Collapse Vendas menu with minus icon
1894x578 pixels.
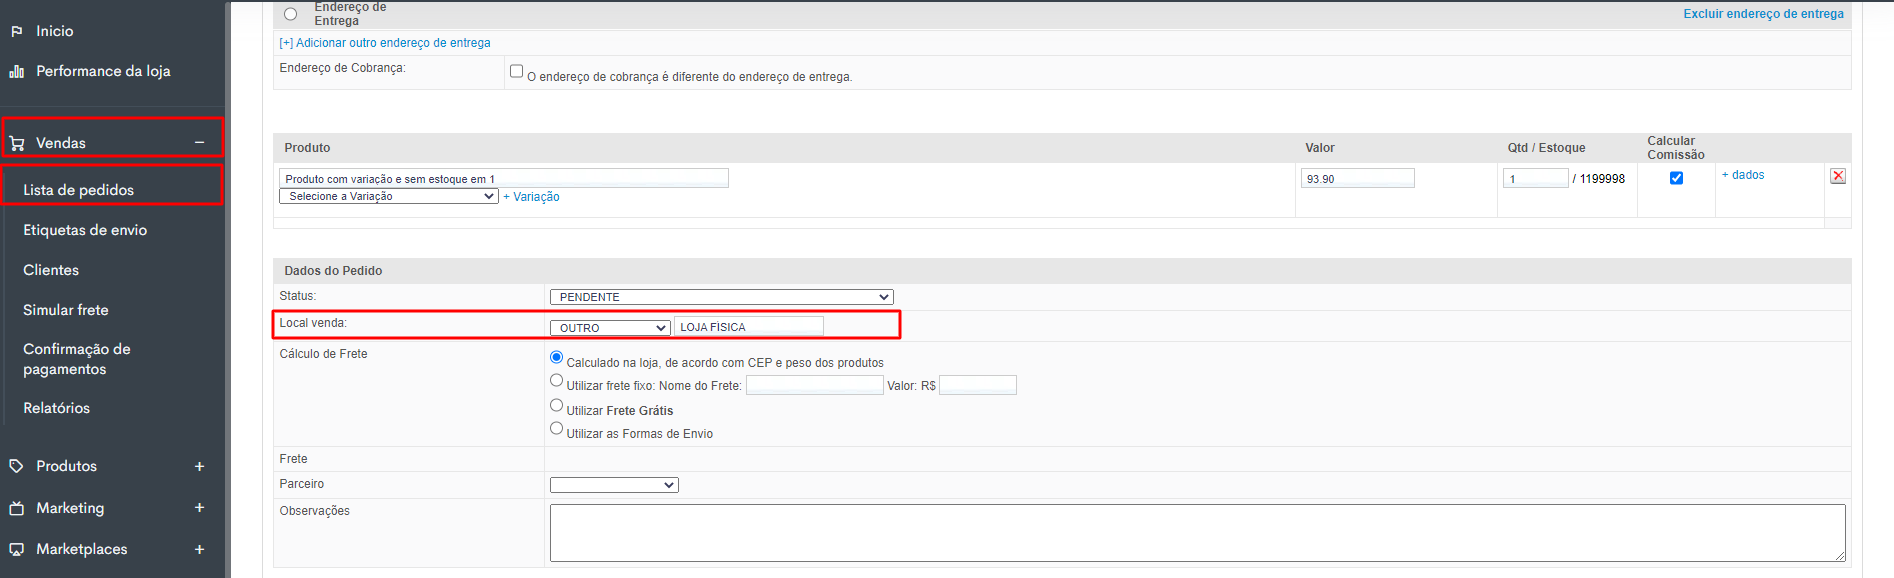[199, 143]
